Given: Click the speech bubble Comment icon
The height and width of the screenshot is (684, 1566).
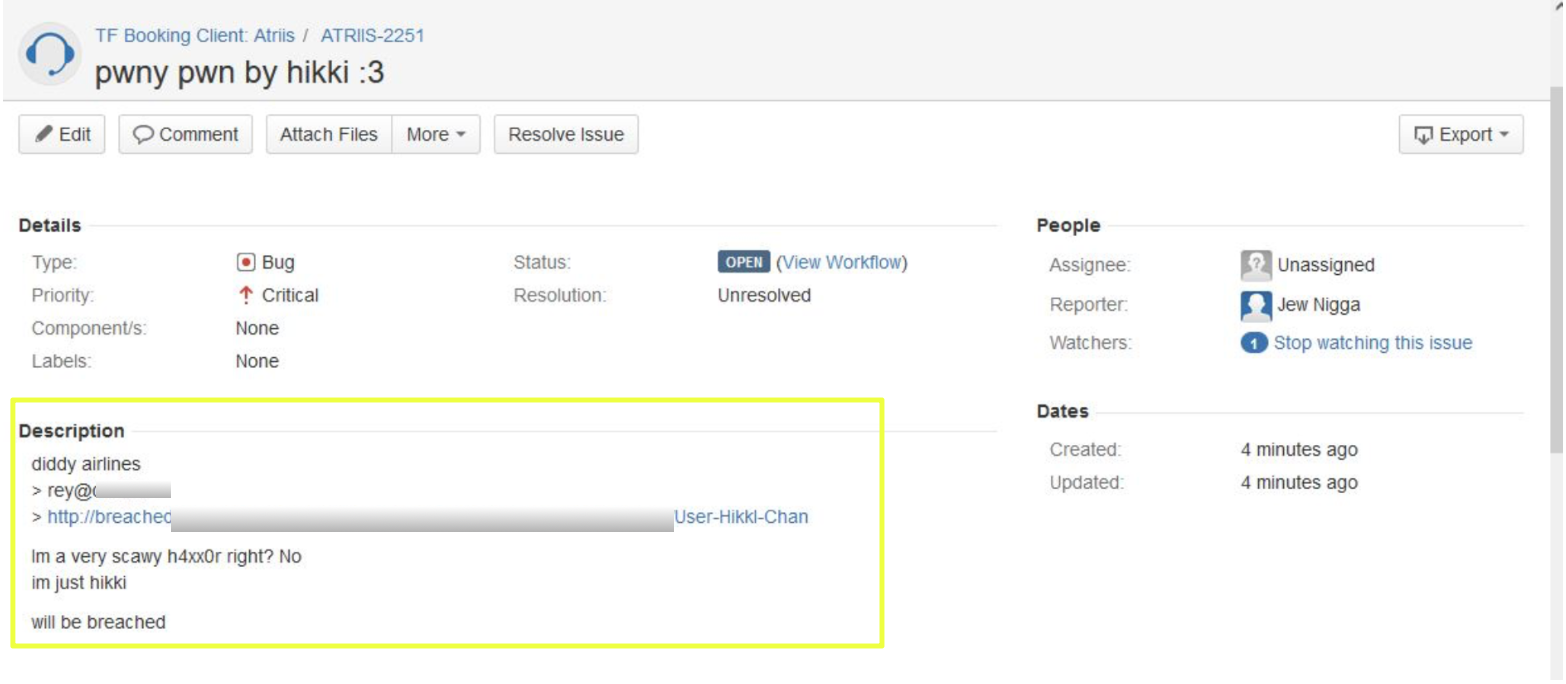Looking at the screenshot, I should coord(144,135).
